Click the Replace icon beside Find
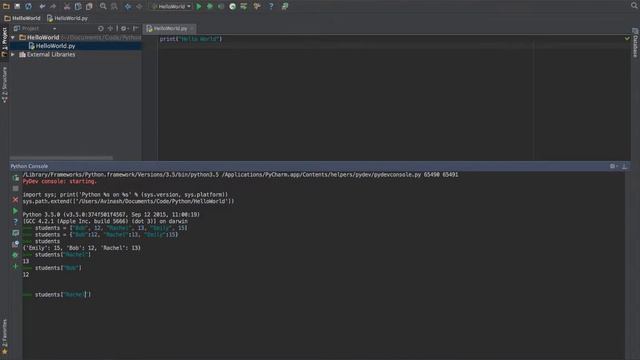 [x=114, y=6]
